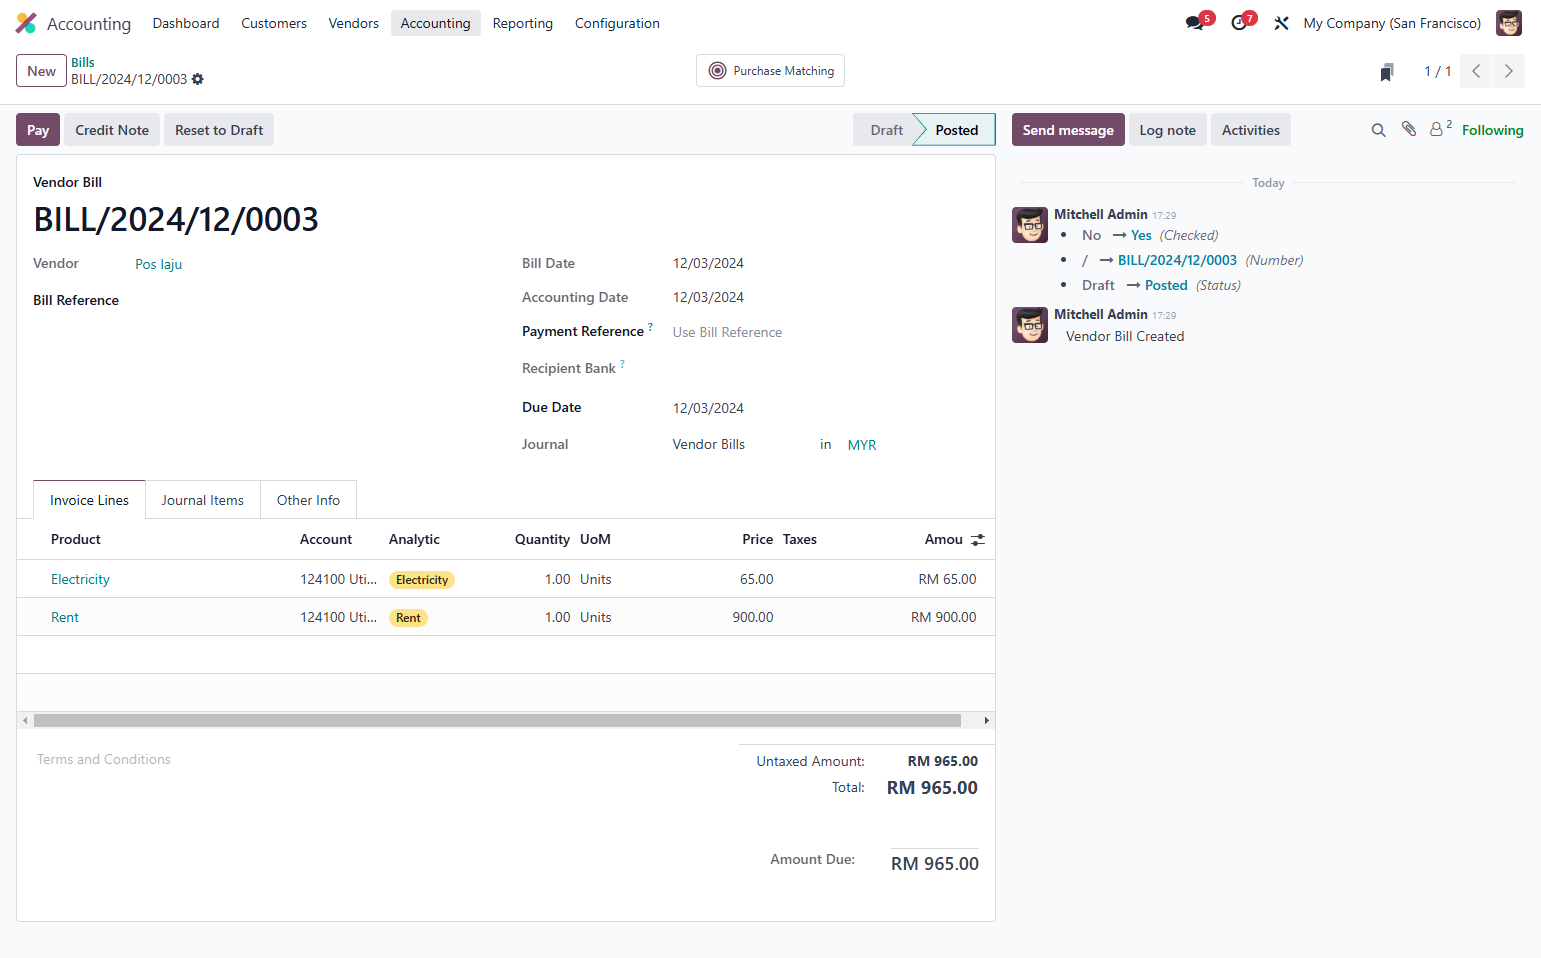Click the Rent analytic tag

(408, 618)
